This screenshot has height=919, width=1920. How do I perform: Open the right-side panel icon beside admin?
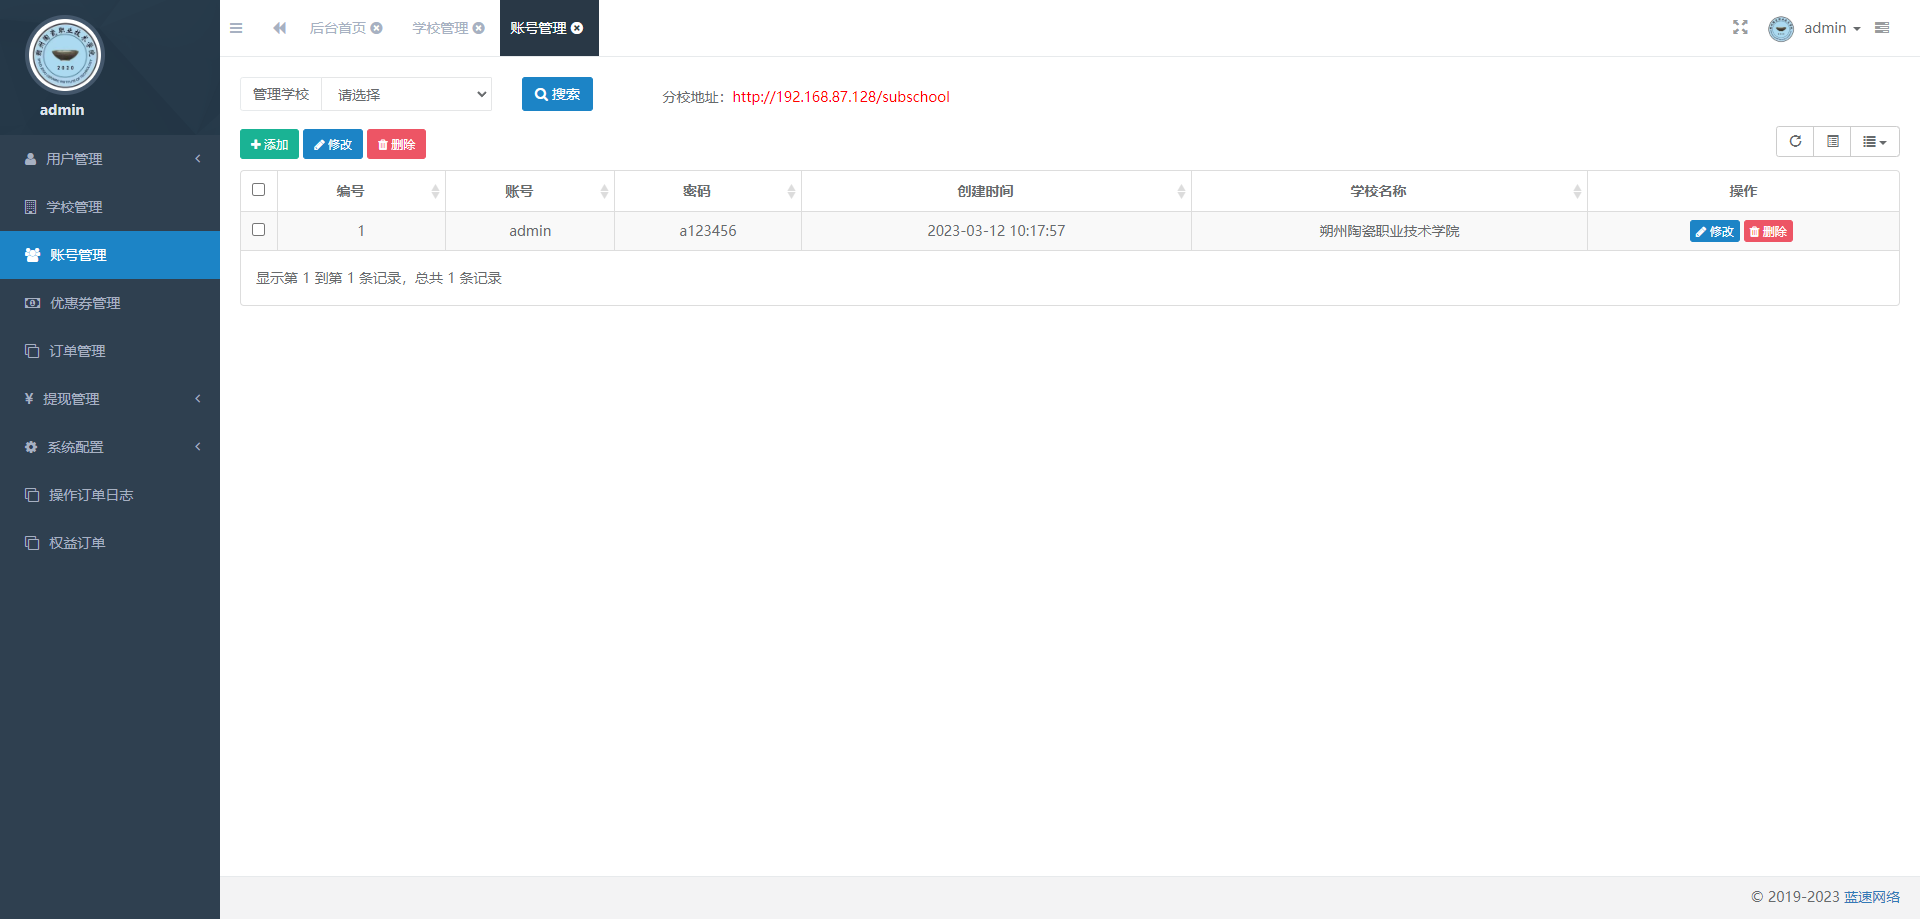[1882, 28]
